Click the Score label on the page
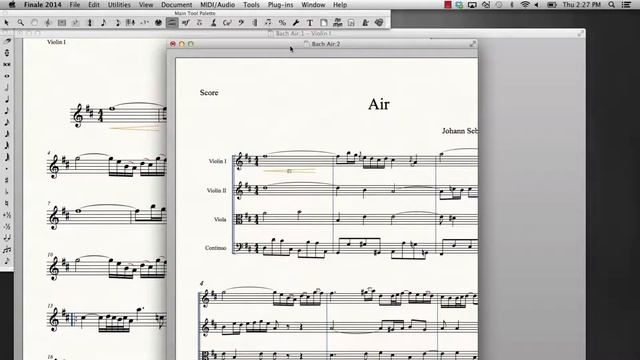Image resolution: width=640 pixels, height=360 pixels. click(209, 93)
